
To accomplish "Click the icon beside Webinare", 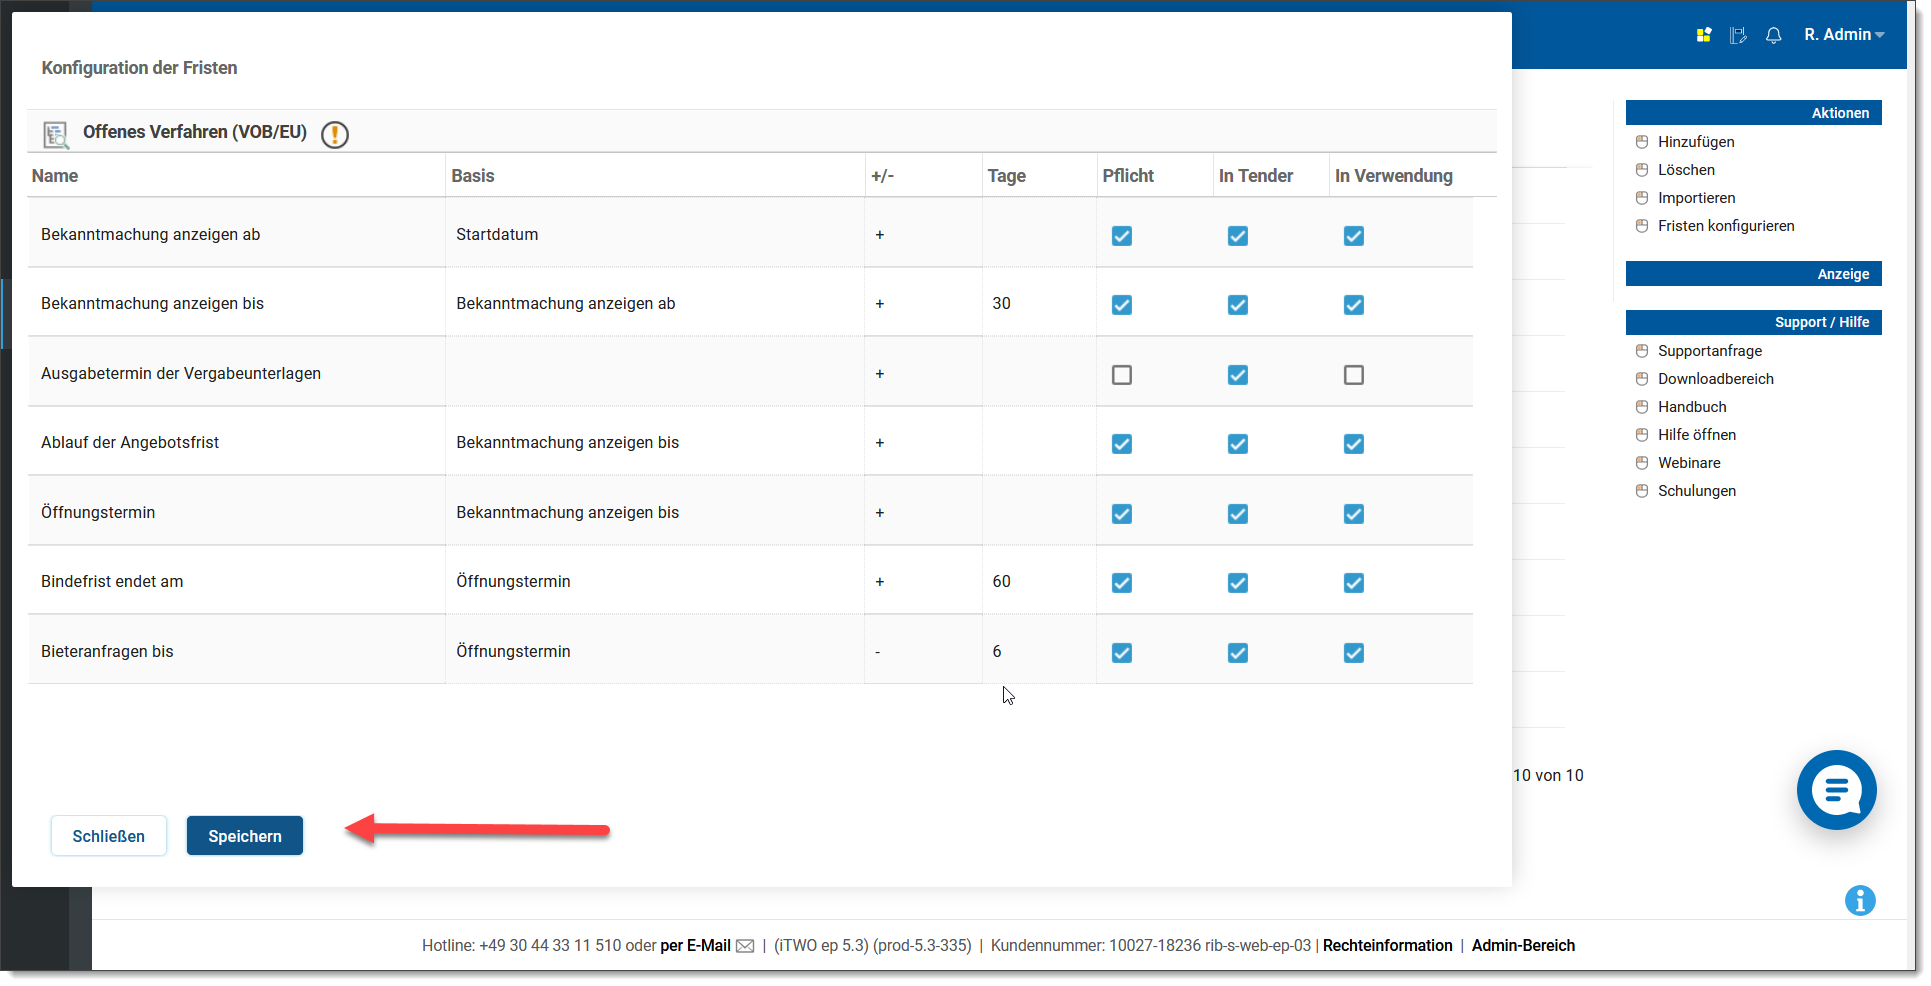I will click(x=1642, y=463).
